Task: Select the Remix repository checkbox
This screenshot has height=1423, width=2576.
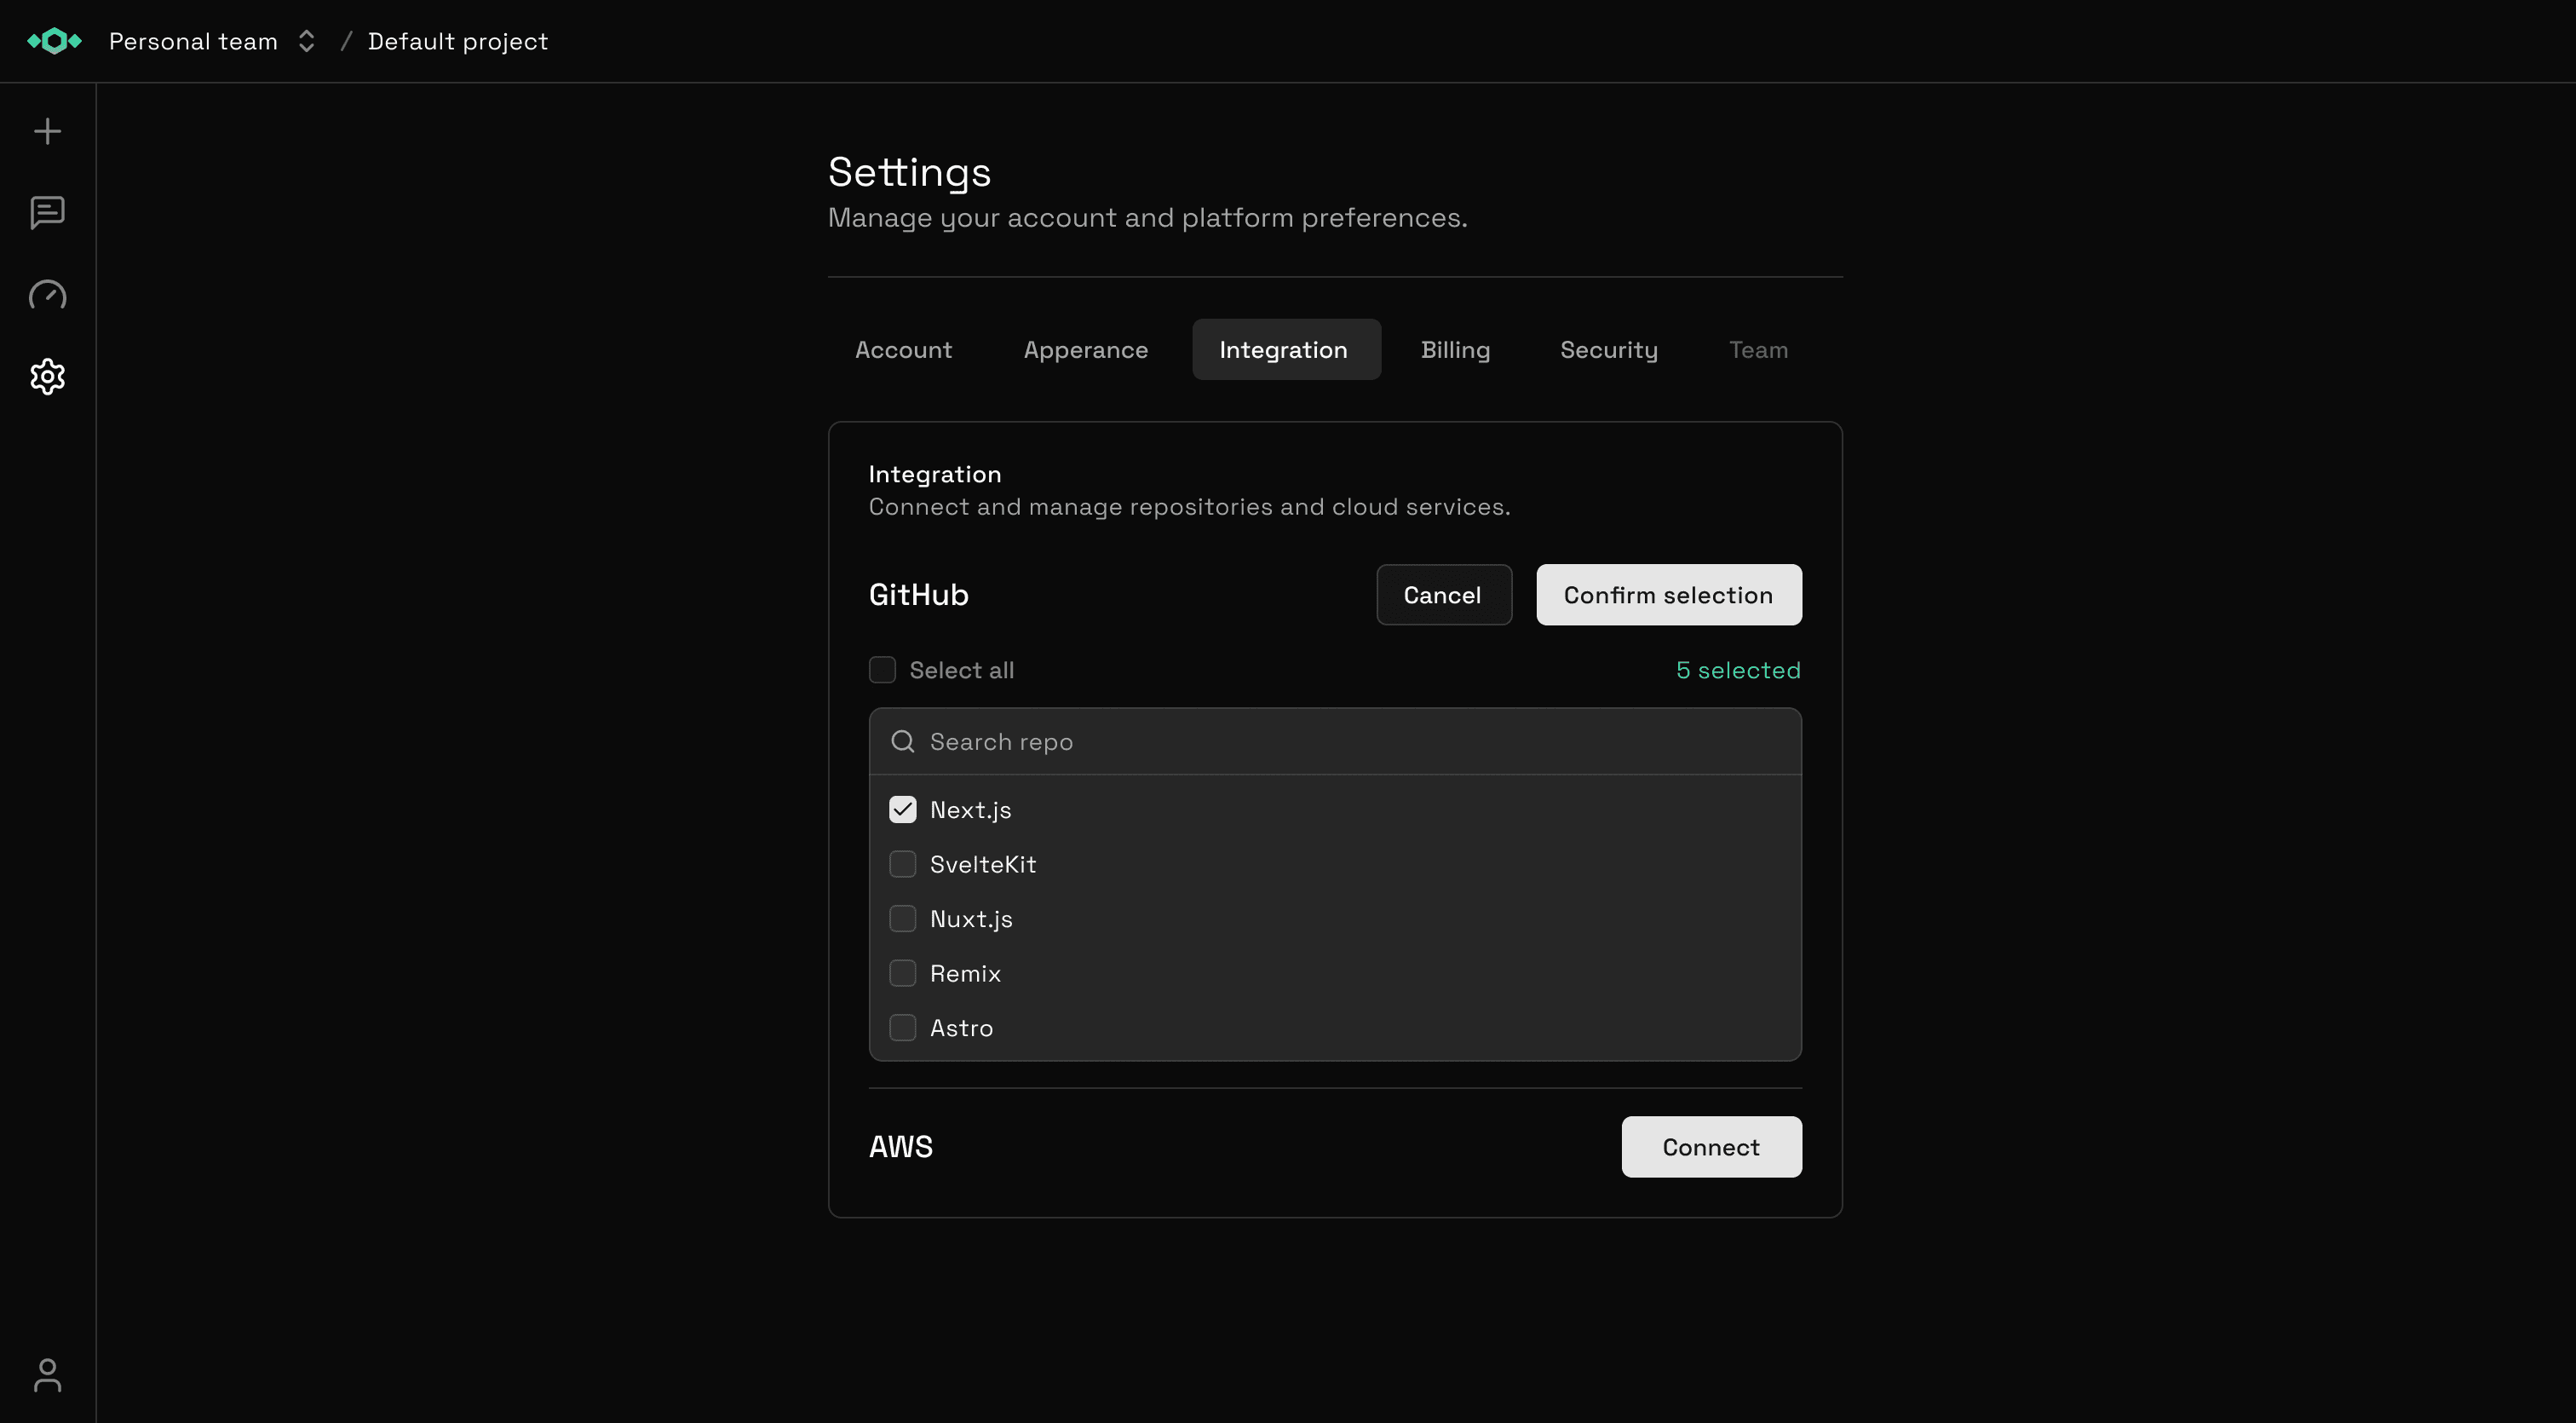Action: tap(902, 972)
